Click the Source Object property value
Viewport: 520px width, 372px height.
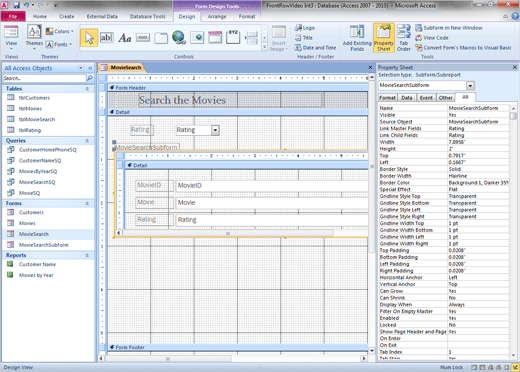pyautogui.click(x=478, y=122)
